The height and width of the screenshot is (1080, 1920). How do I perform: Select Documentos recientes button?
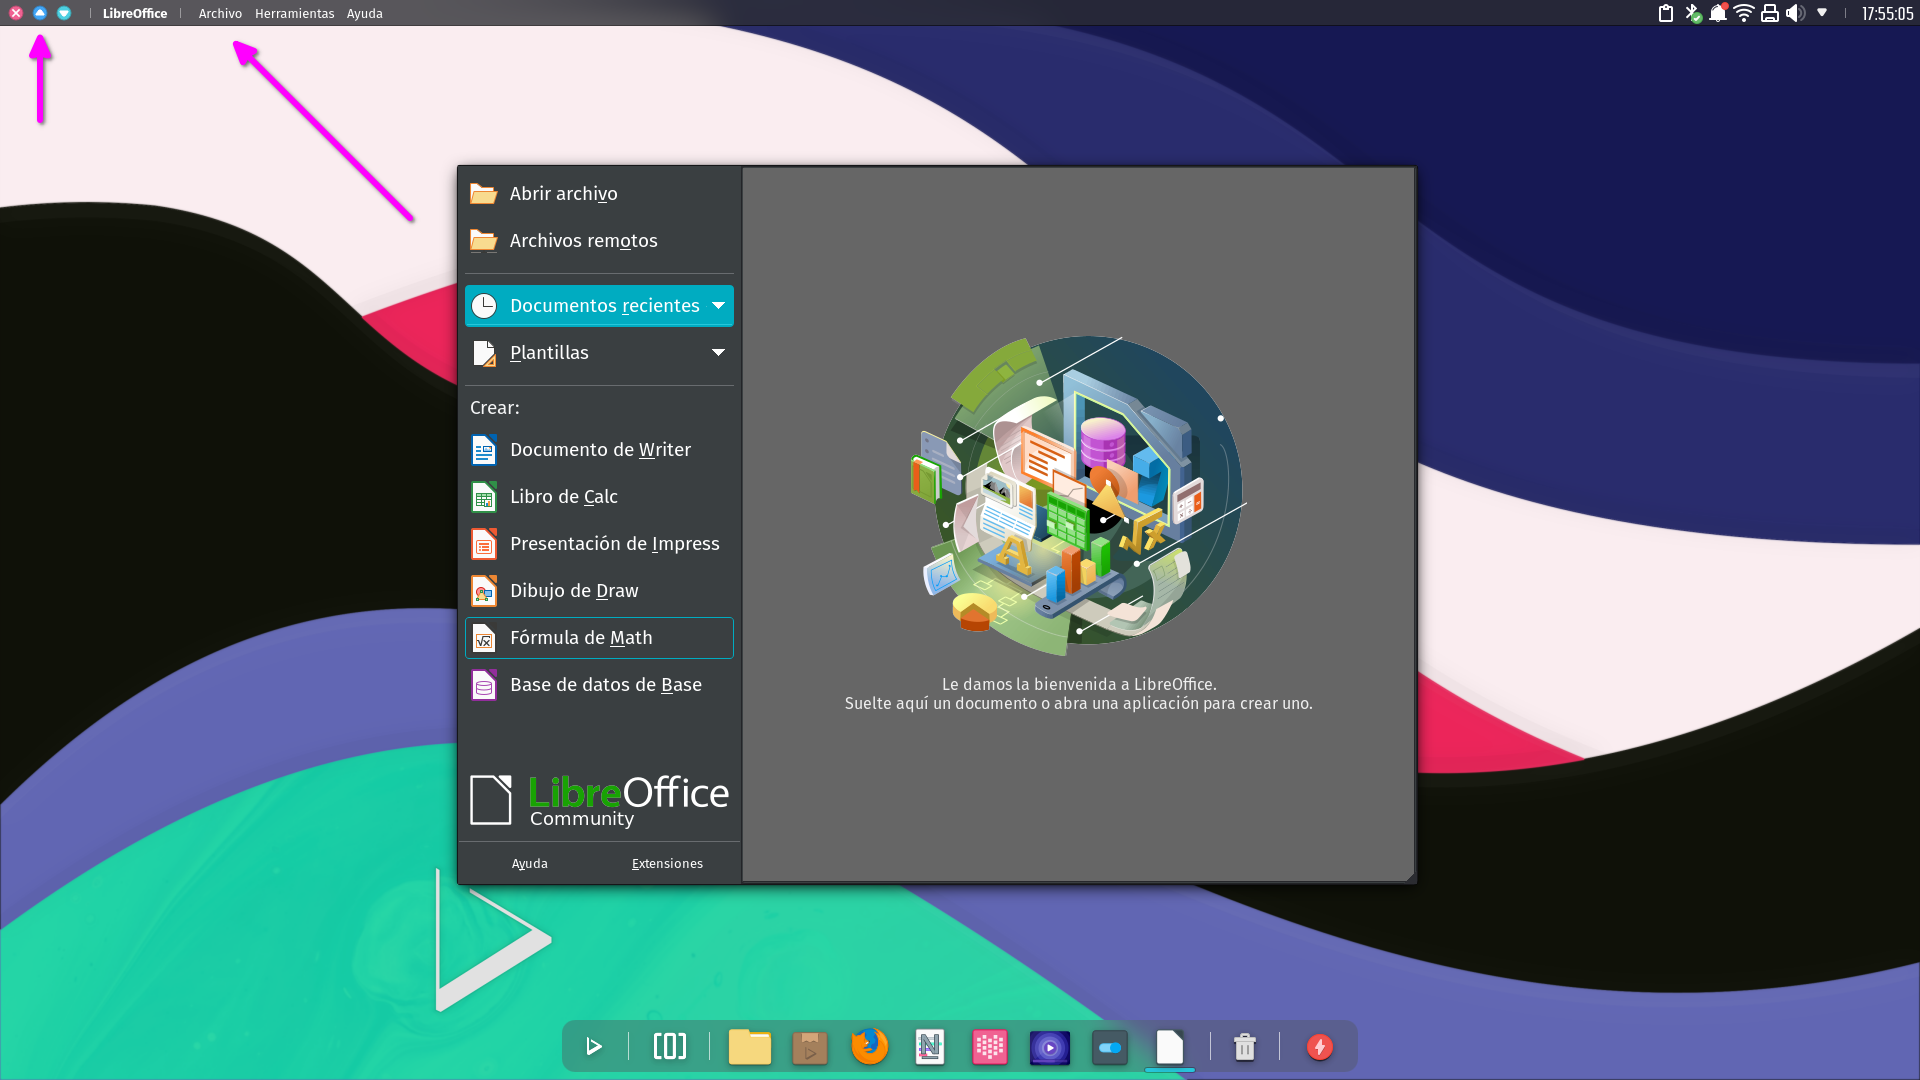point(599,306)
